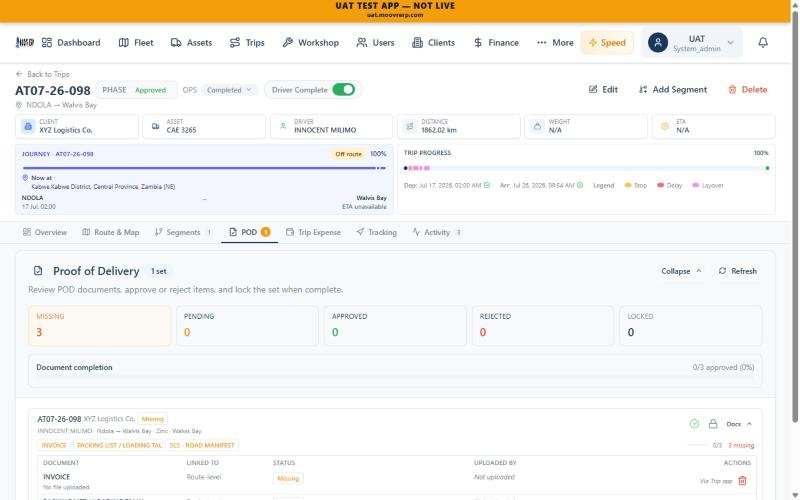Click the weight icon
The height and width of the screenshot is (500, 800).
(537, 126)
